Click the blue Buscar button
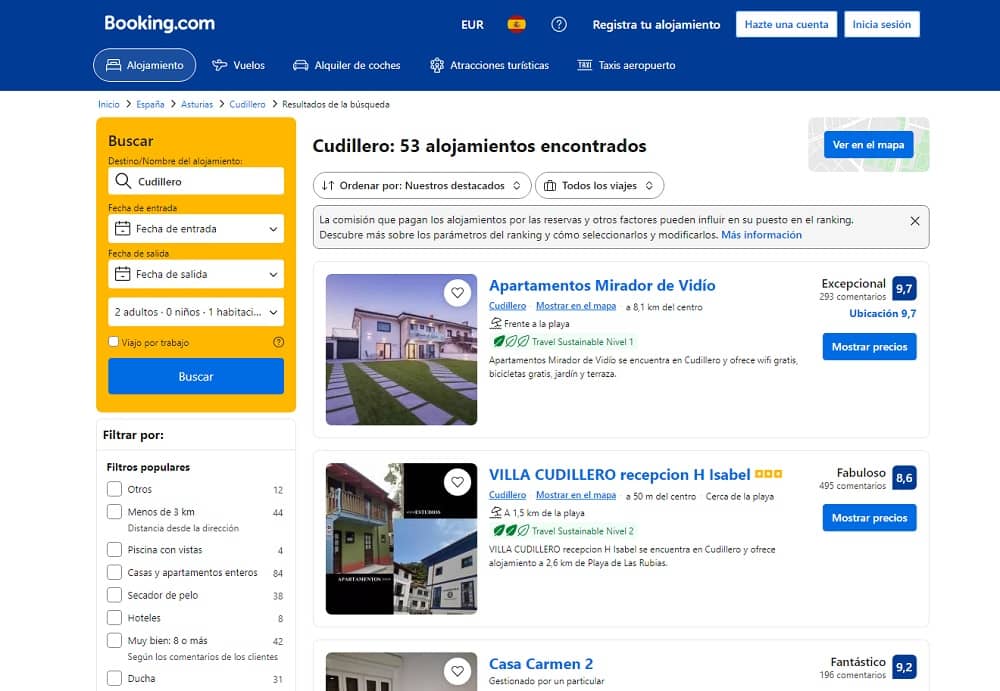Viewport: 1000px width, 691px height. click(x=196, y=376)
